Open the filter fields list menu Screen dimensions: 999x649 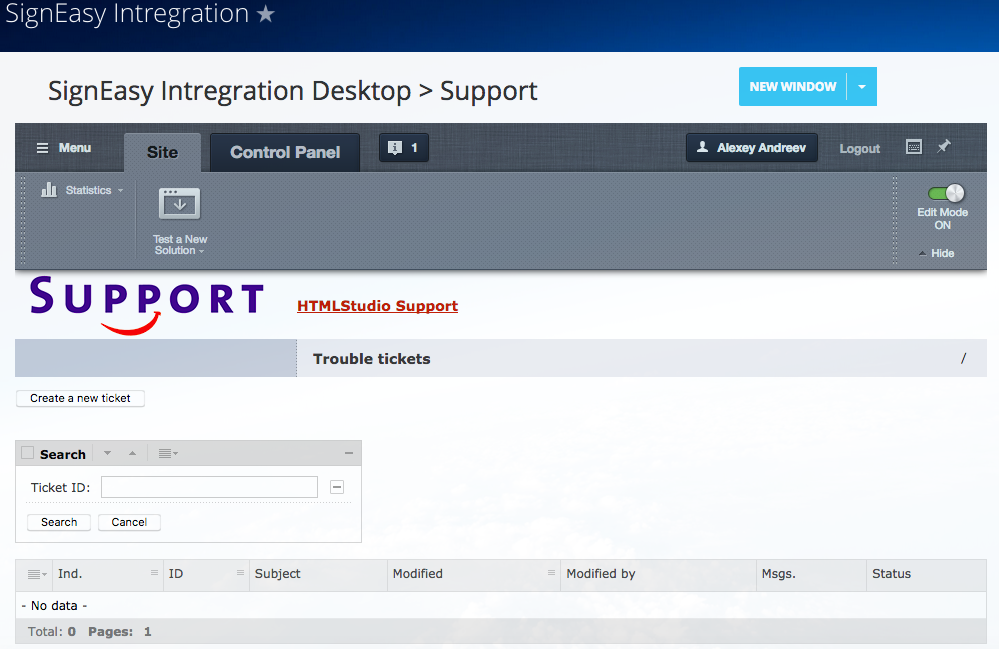pyautogui.click(x=168, y=453)
